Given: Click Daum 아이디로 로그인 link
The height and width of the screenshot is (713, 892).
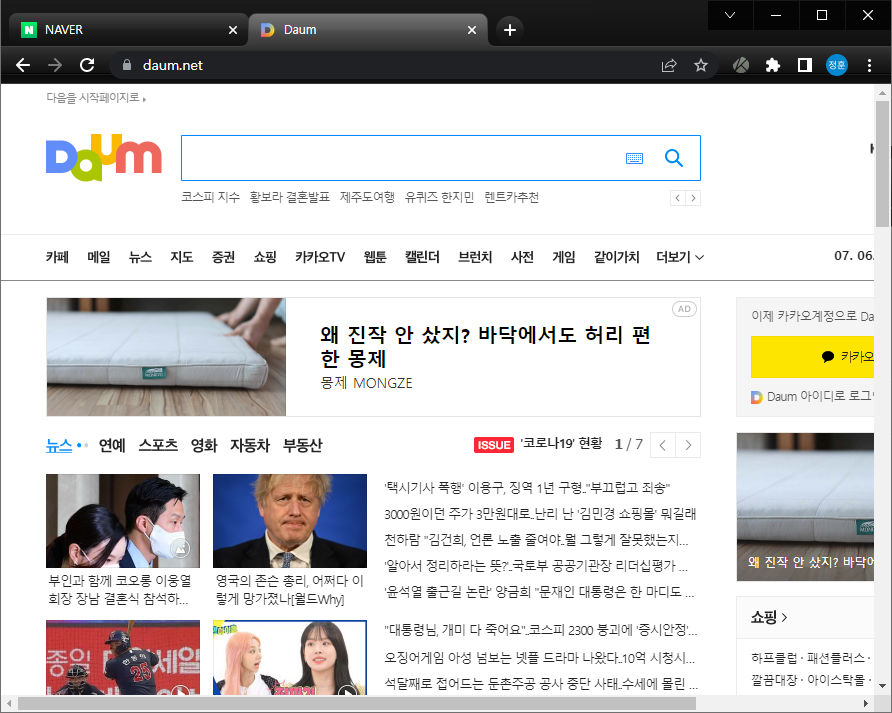Looking at the screenshot, I should tap(812, 397).
